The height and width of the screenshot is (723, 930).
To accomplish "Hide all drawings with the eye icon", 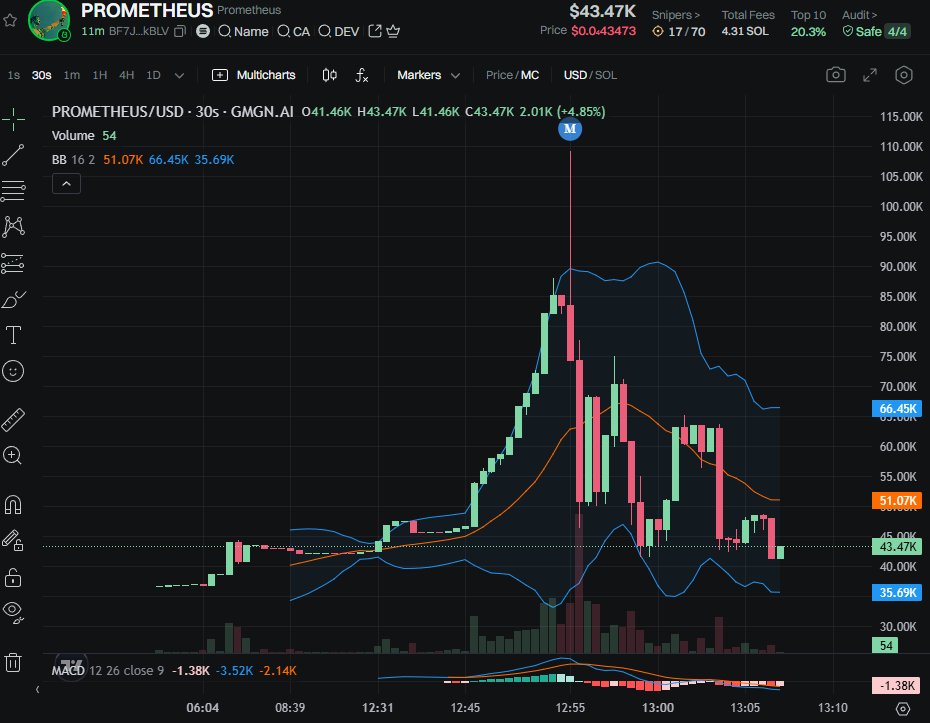I will [13, 611].
